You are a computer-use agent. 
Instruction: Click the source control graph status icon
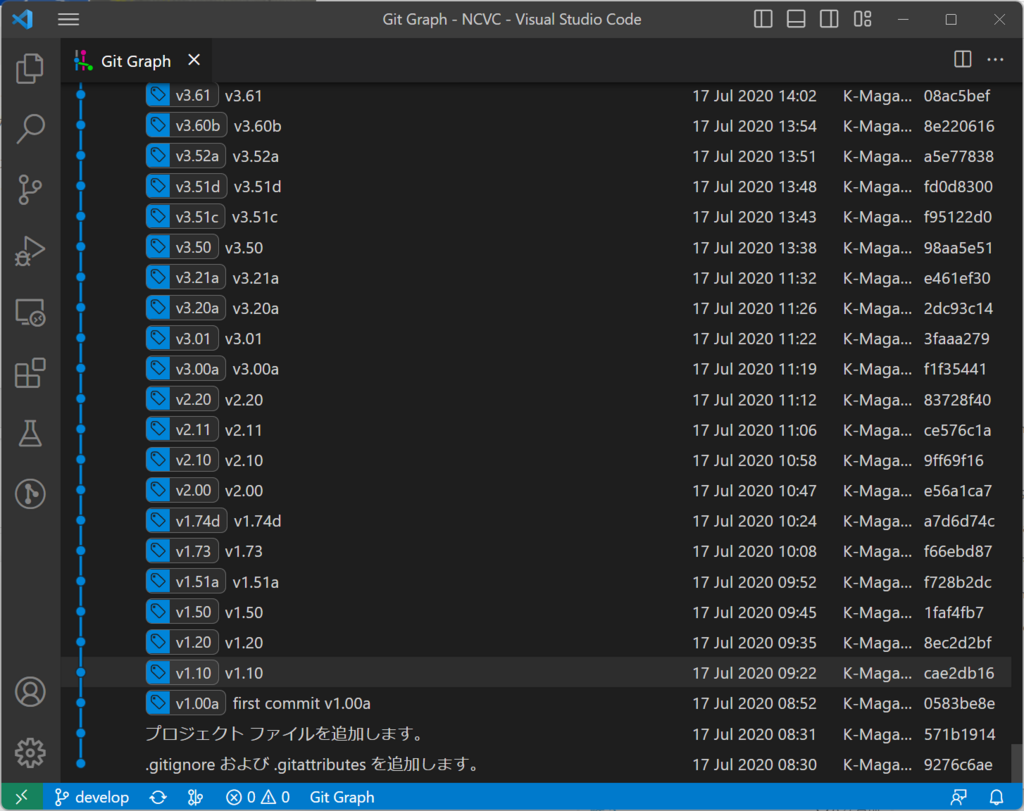tap(195, 797)
